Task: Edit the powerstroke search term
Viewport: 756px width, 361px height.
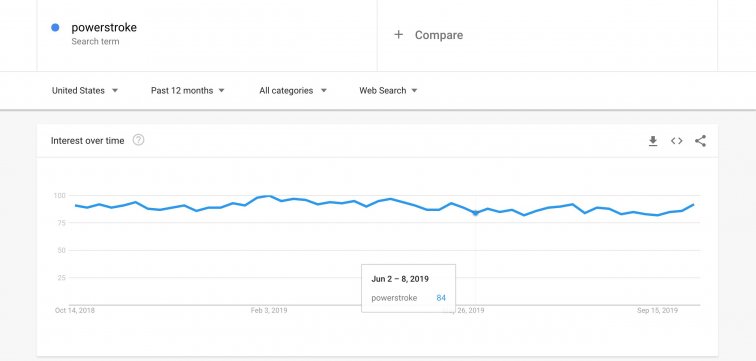Action: pos(104,27)
